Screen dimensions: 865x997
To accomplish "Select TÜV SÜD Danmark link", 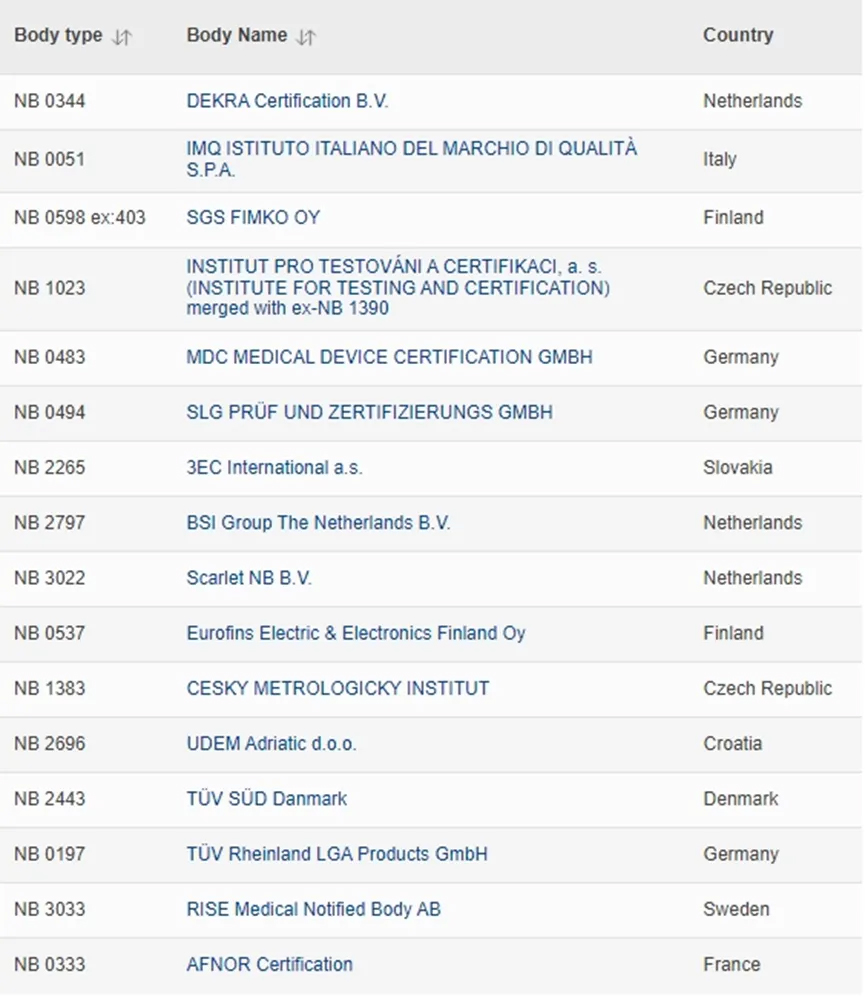I will point(267,799).
